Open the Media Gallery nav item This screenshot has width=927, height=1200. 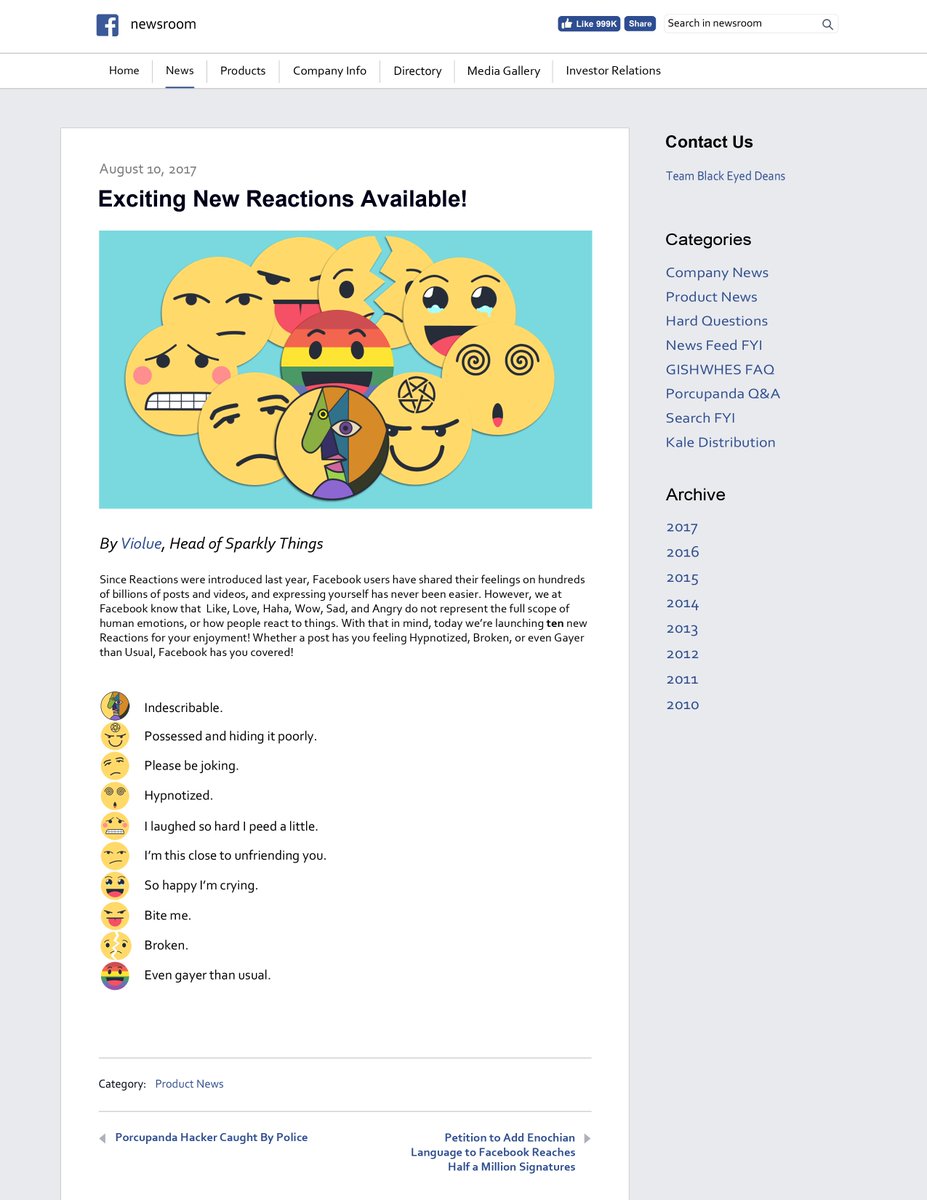[x=503, y=71]
